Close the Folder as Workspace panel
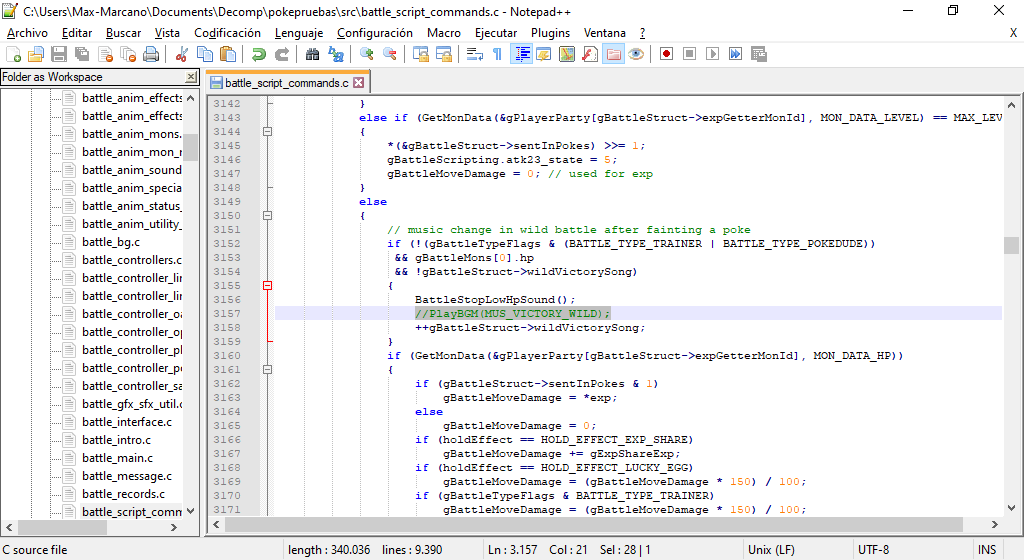 tap(191, 77)
